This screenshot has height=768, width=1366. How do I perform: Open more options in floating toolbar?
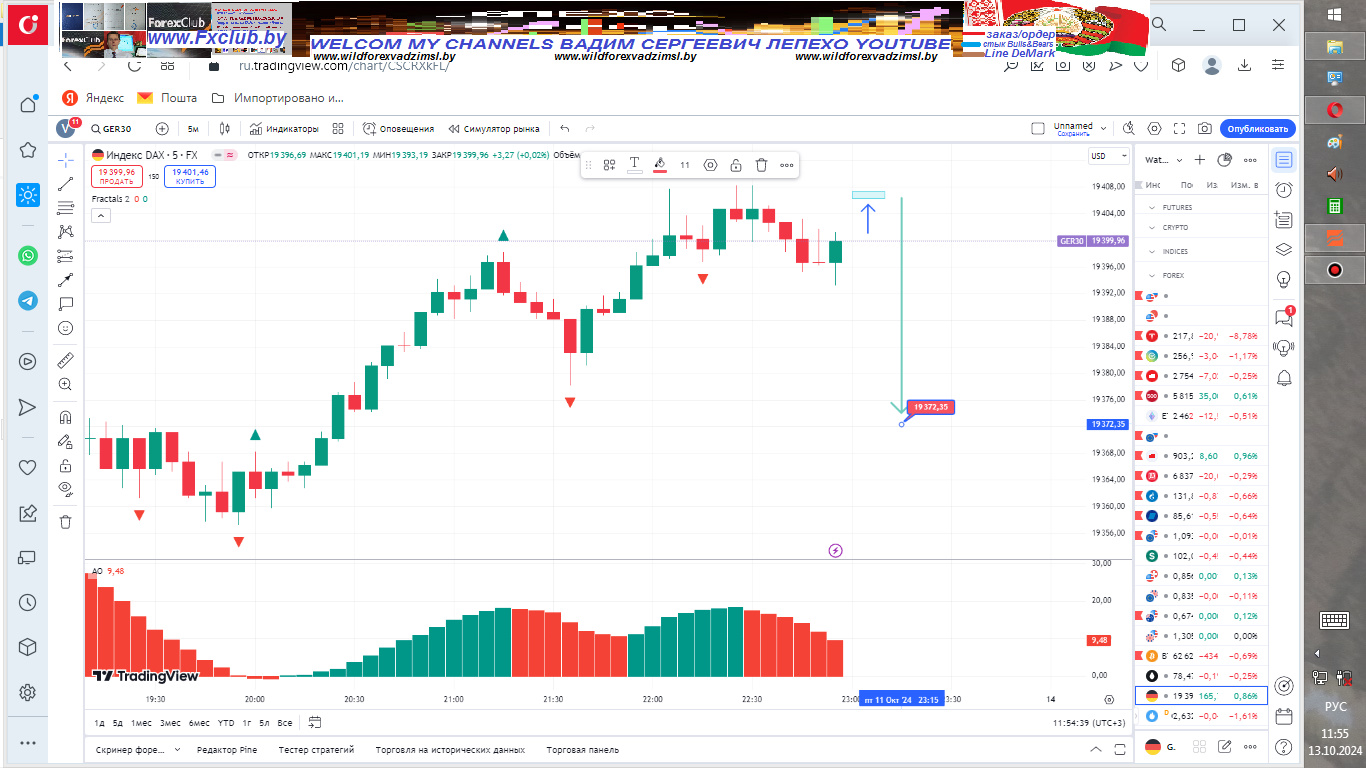pos(787,165)
